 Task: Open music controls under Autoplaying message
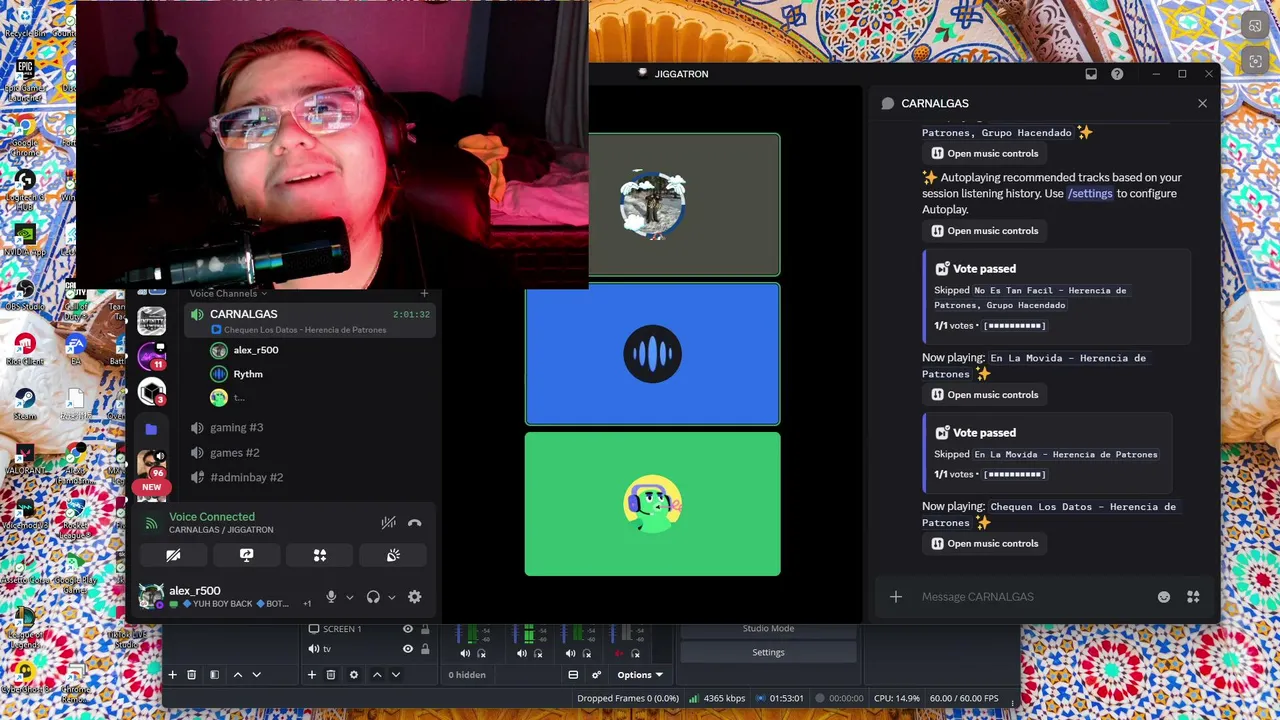(x=985, y=231)
